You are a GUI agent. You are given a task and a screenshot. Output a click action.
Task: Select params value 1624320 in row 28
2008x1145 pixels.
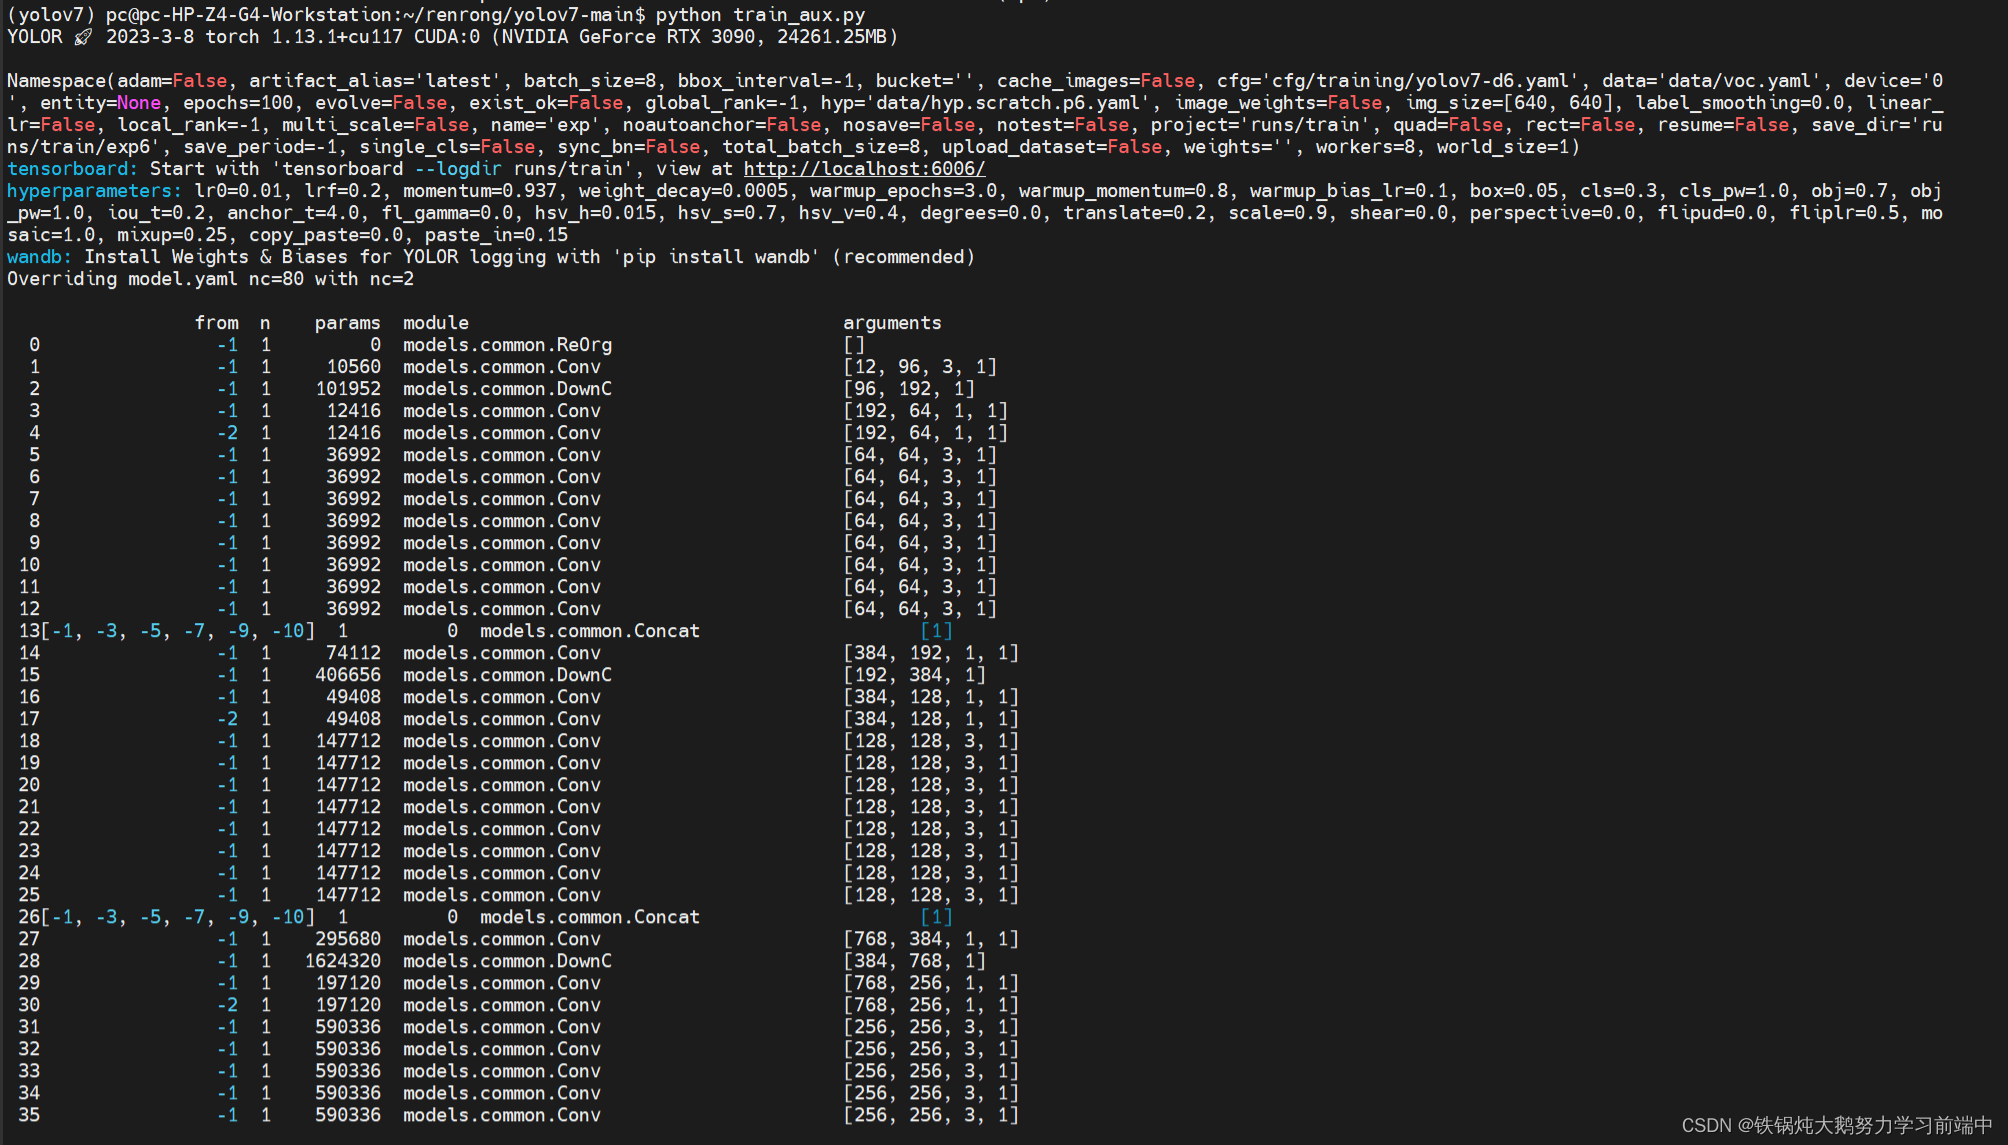point(342,961)
